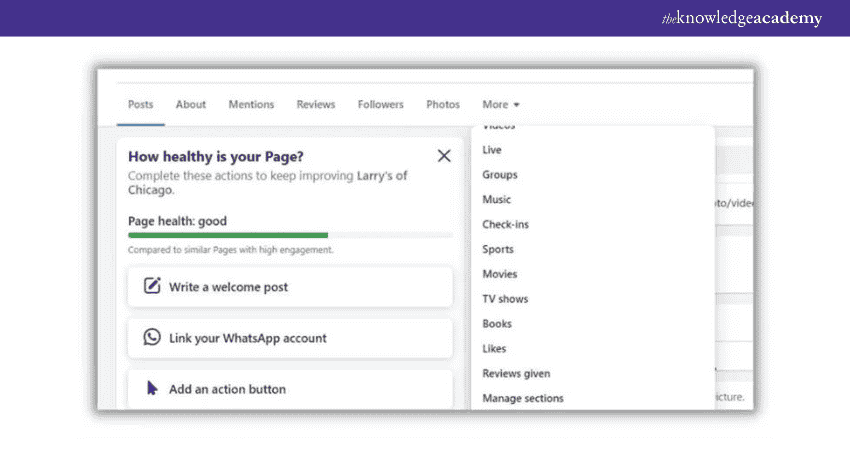Open the Photos tab
Image resolution: width=850 pixels, height=450 pixels.
click(x=443, y=104)
